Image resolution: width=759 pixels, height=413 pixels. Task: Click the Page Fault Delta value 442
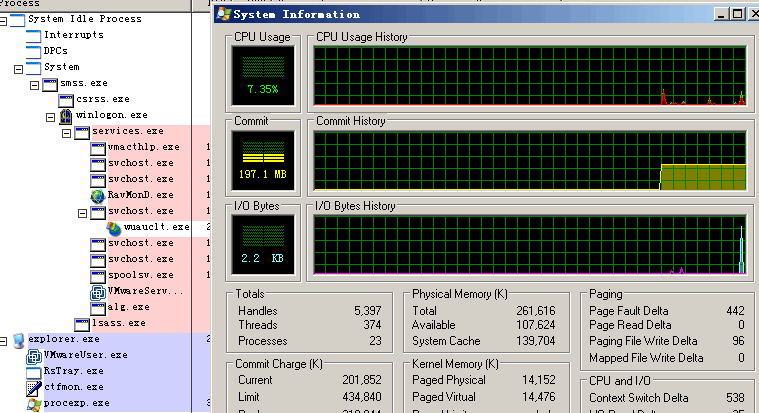(735, 311)
